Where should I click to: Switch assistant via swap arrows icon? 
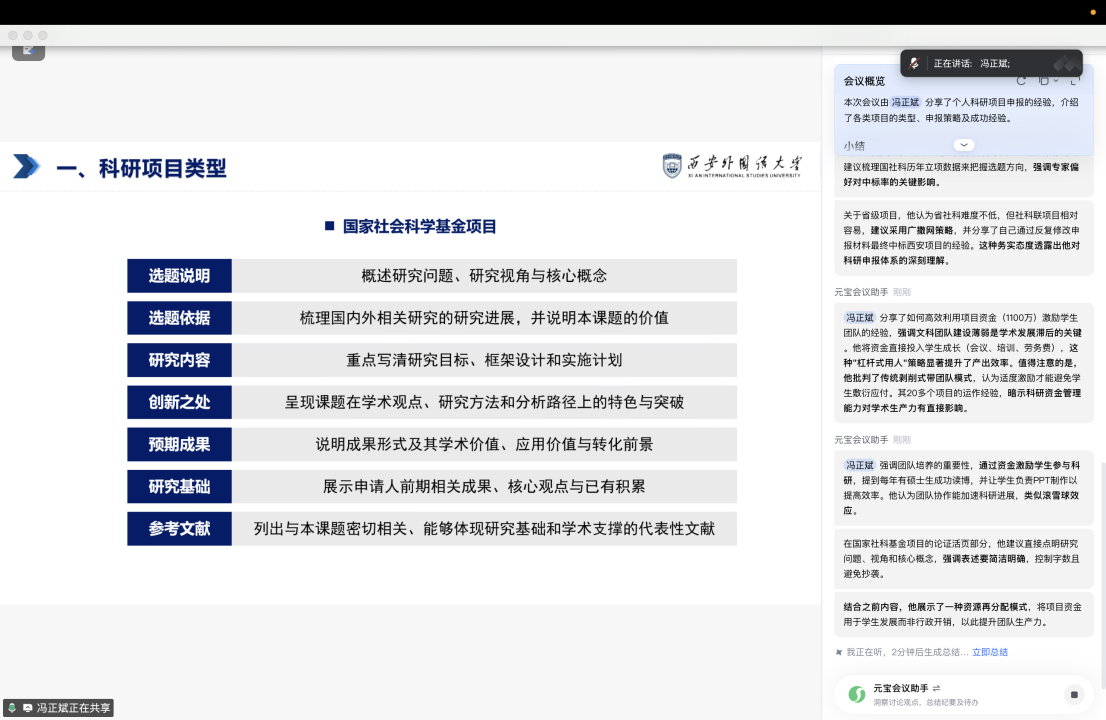[937, 688]
